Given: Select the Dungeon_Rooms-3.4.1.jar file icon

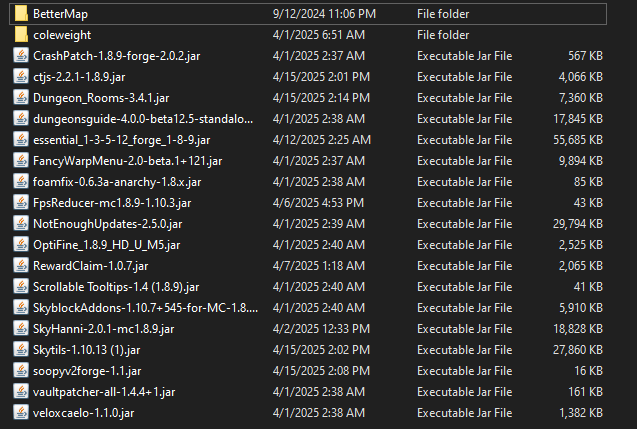Looking at the screenshot, I should coord(21,98).
